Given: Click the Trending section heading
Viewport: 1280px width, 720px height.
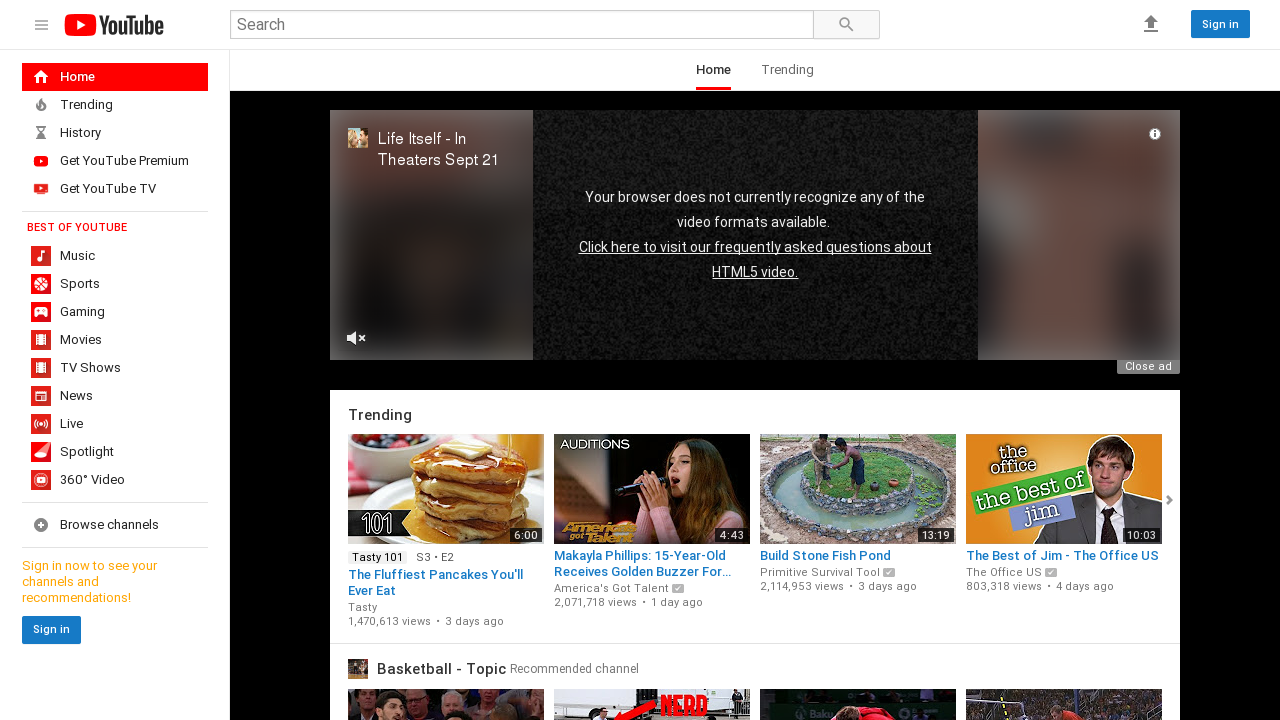Looking at the screenshot, I should 380,415.
